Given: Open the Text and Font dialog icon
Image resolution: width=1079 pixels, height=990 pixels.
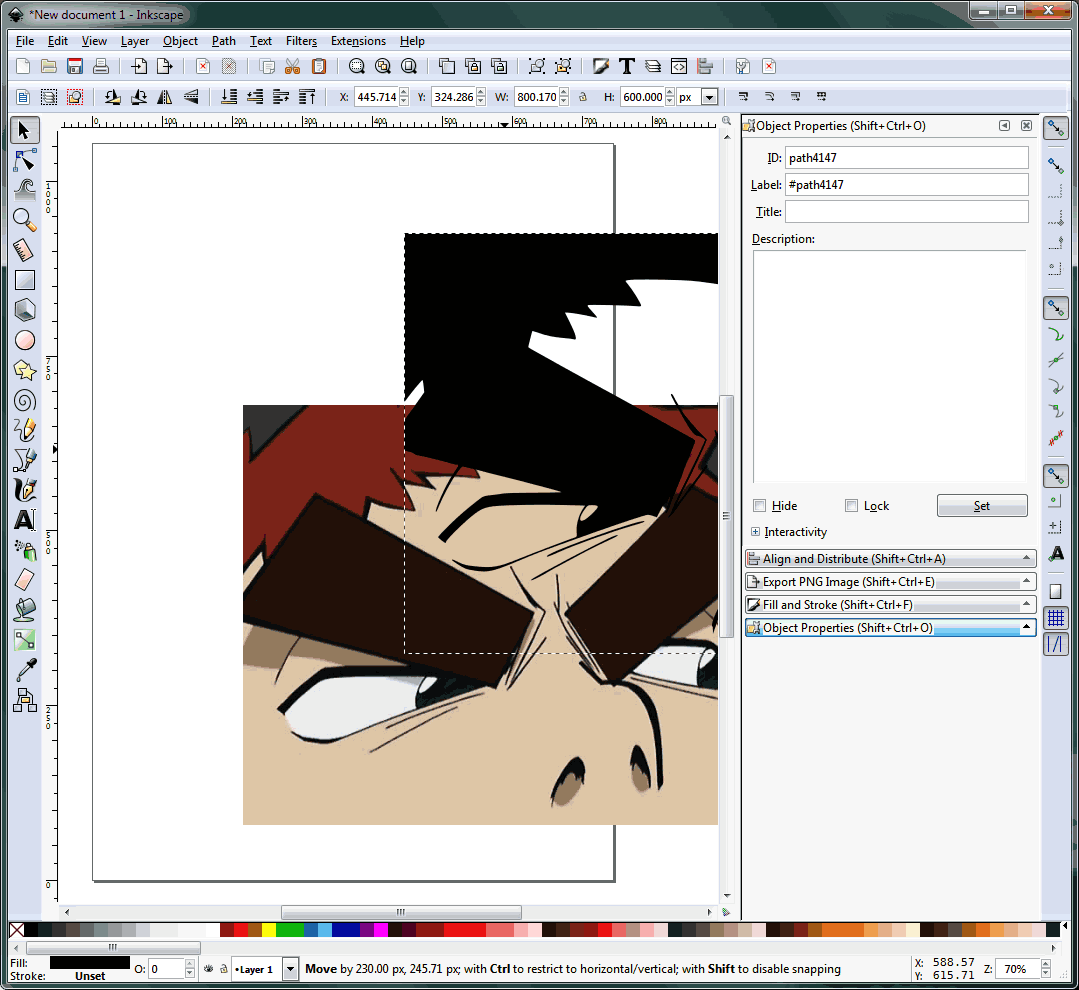Looking at the screenshot, I should (x=626, y=66).
